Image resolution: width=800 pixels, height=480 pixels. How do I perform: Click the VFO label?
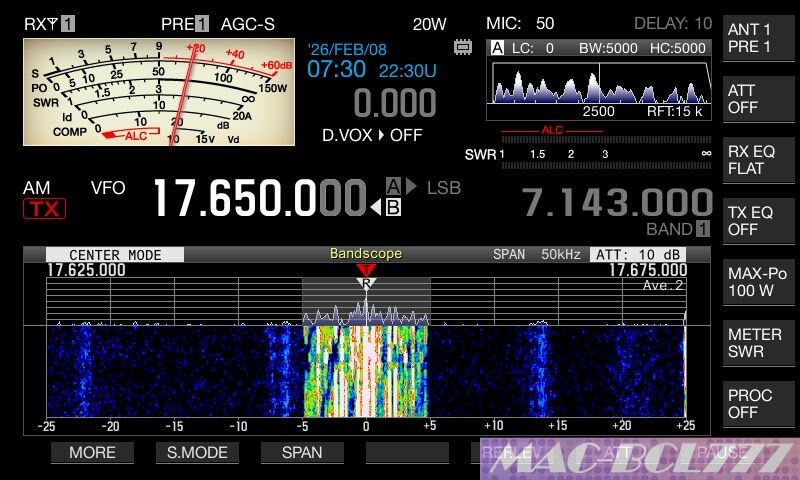108,188
